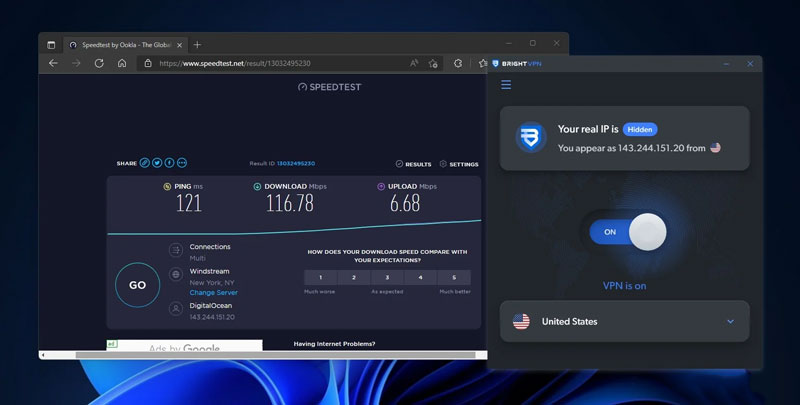Minimize the Bright VPN window

[x=727, y=64]
